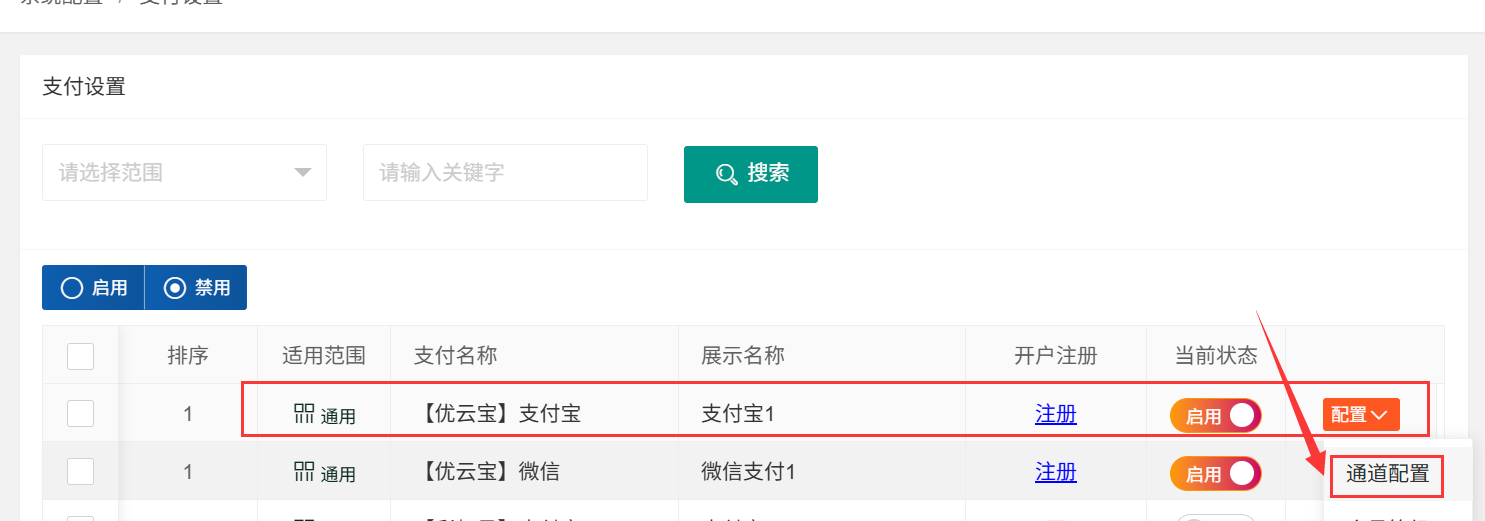1485x521 pixels.
Task: Check the select-all checkbox in table header
Action: click(80, 356)
